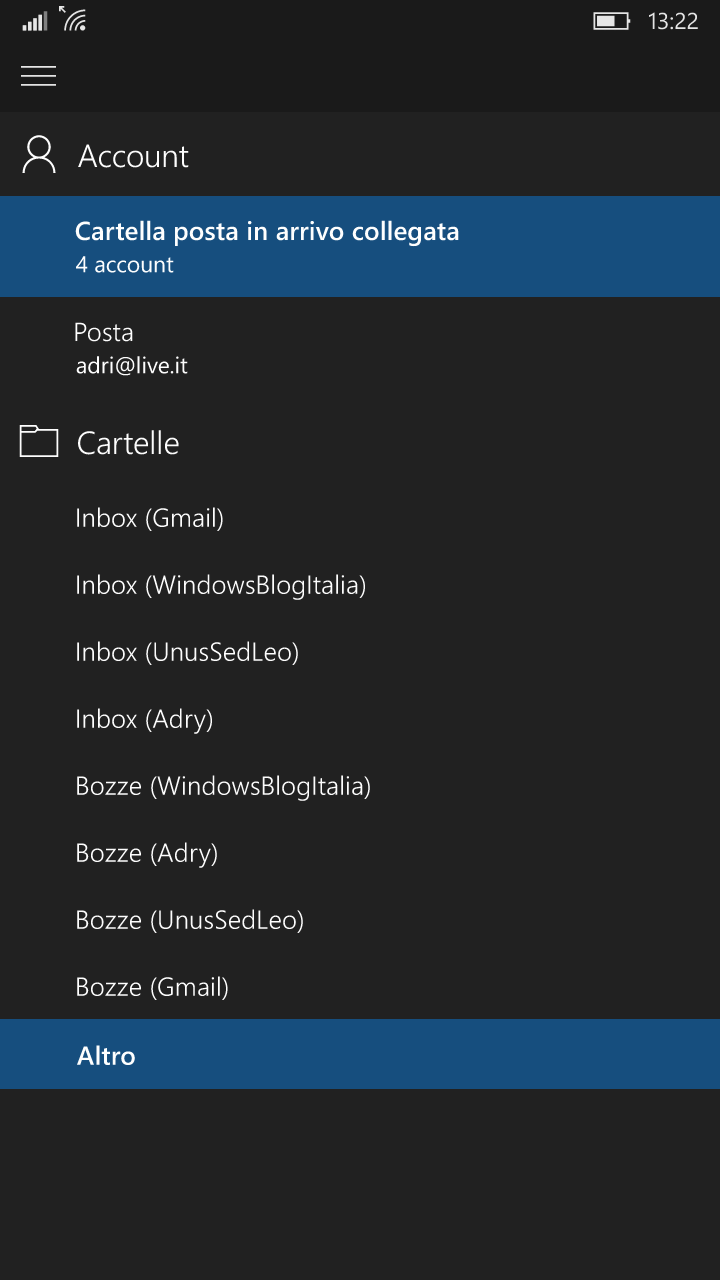Expand Altro to show more folders
This screenshot has height=1280, width=720.
(x=360, y=1055)
